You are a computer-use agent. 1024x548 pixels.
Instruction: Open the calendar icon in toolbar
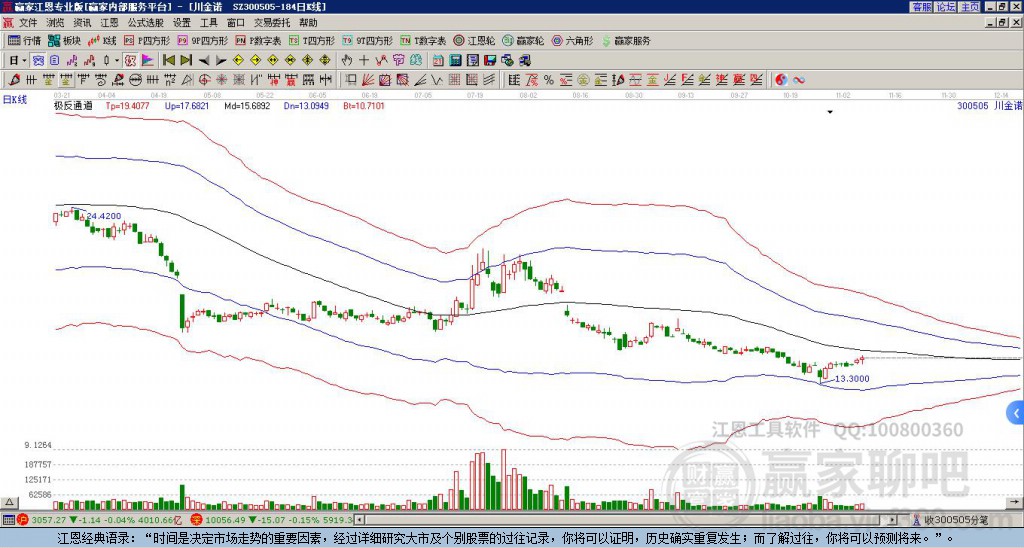pyautogui.click(x=438, y=61)
